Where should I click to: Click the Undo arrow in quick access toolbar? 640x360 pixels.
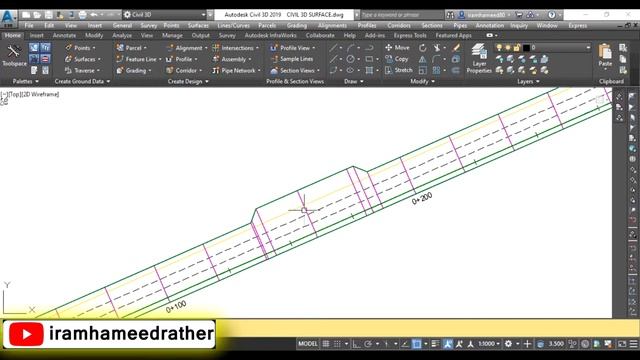pos(94,15)
